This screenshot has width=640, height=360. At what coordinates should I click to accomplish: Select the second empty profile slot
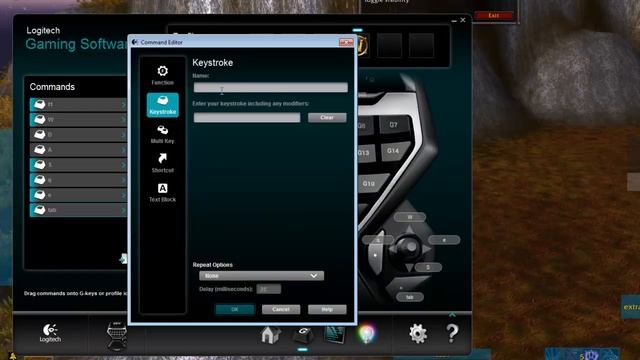[422, 45]
